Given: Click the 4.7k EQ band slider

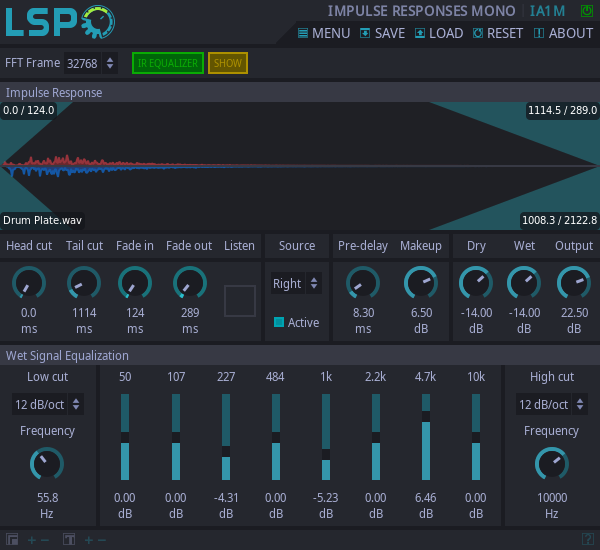Looking at the screenshot, I should pos(426,437).
